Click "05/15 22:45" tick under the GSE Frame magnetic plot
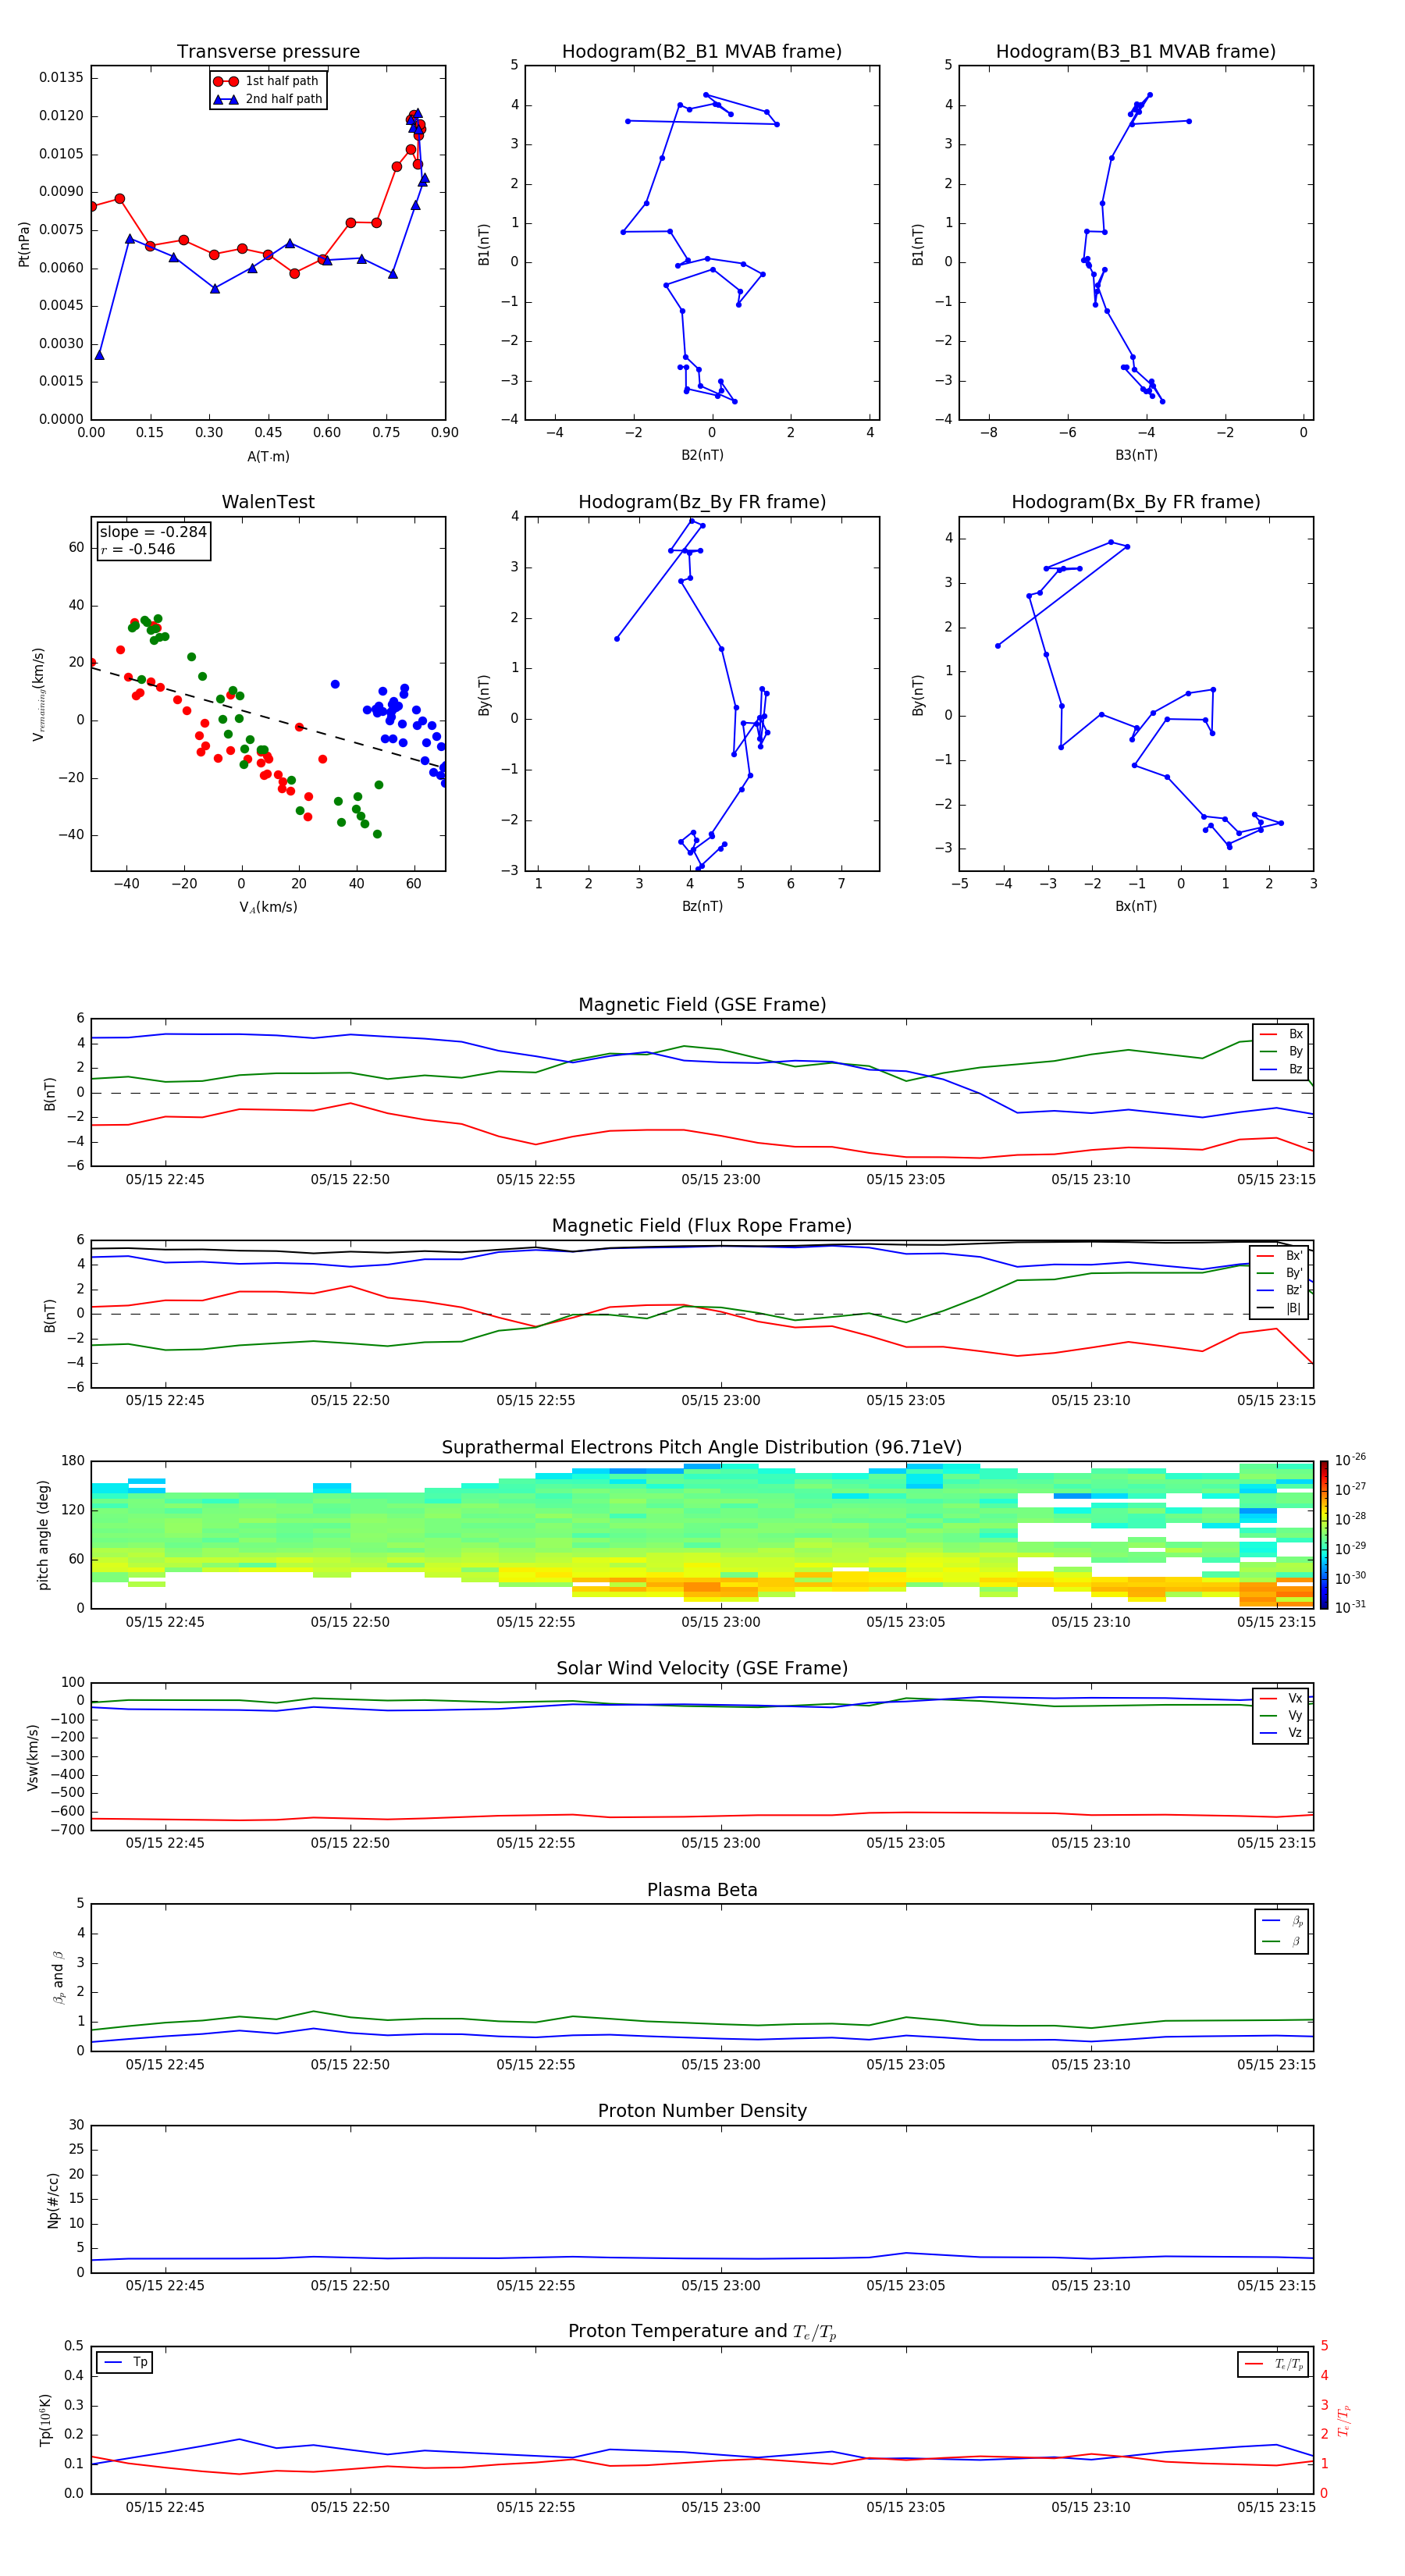This screenshot has width=1405, height=2576. (x=165, y=1180)
